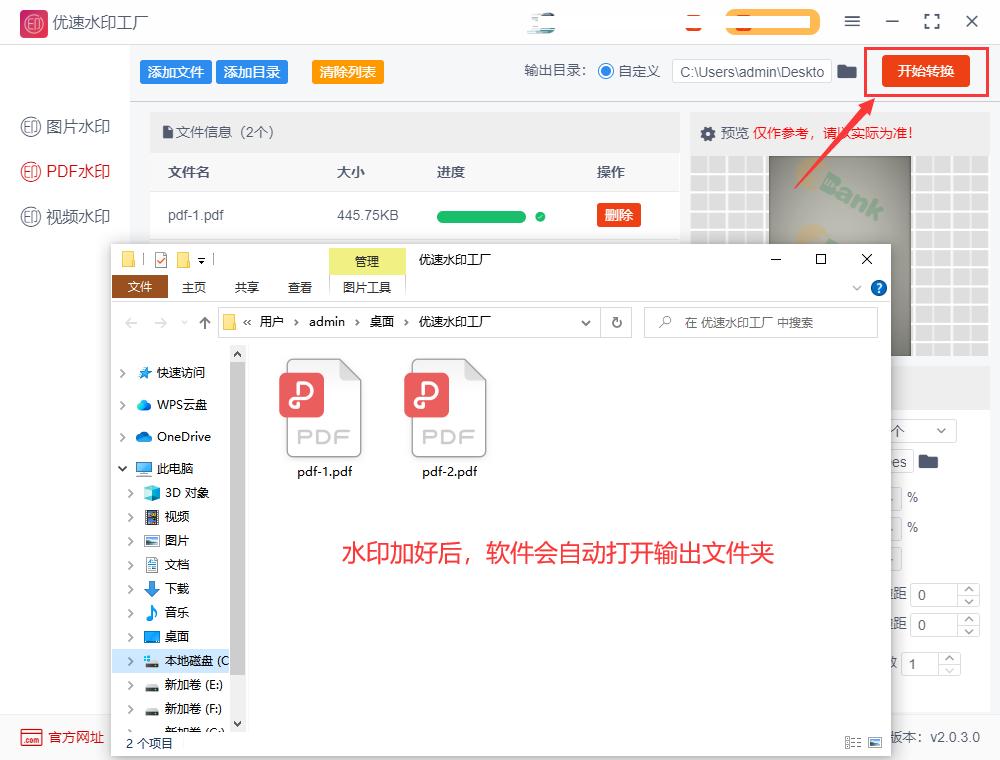Click the refresh icon in the explorer address bar
The width and height of the screenshot is (1000, 760).
click(x=617, y=322)
